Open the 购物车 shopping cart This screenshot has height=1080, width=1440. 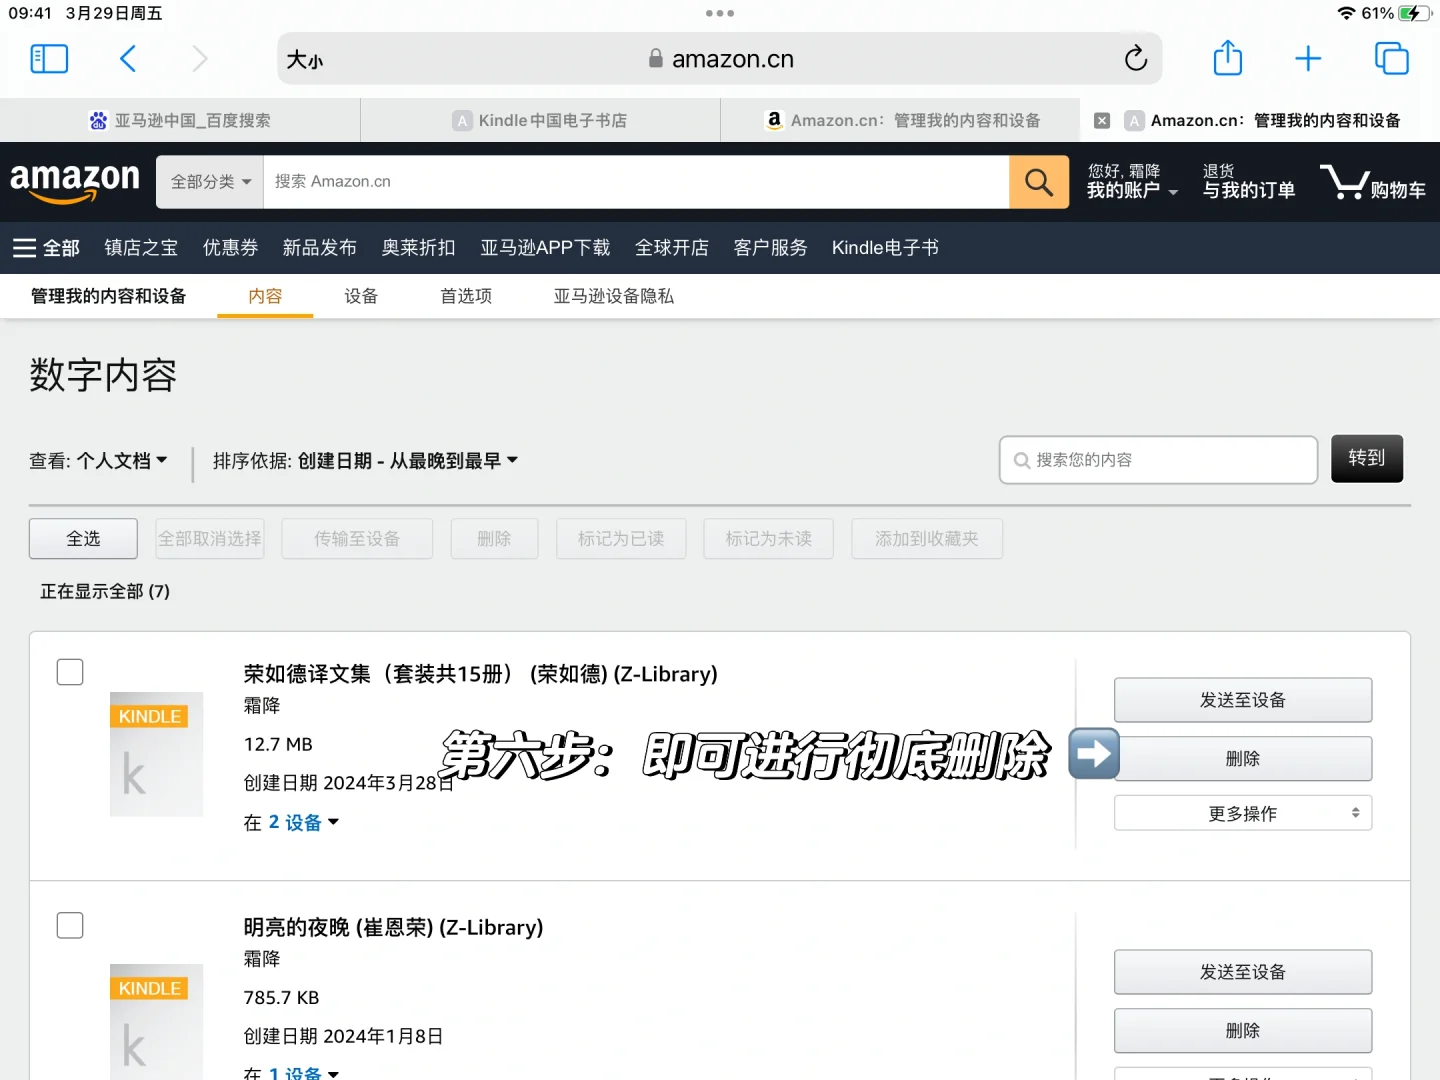coord(1373,182)
